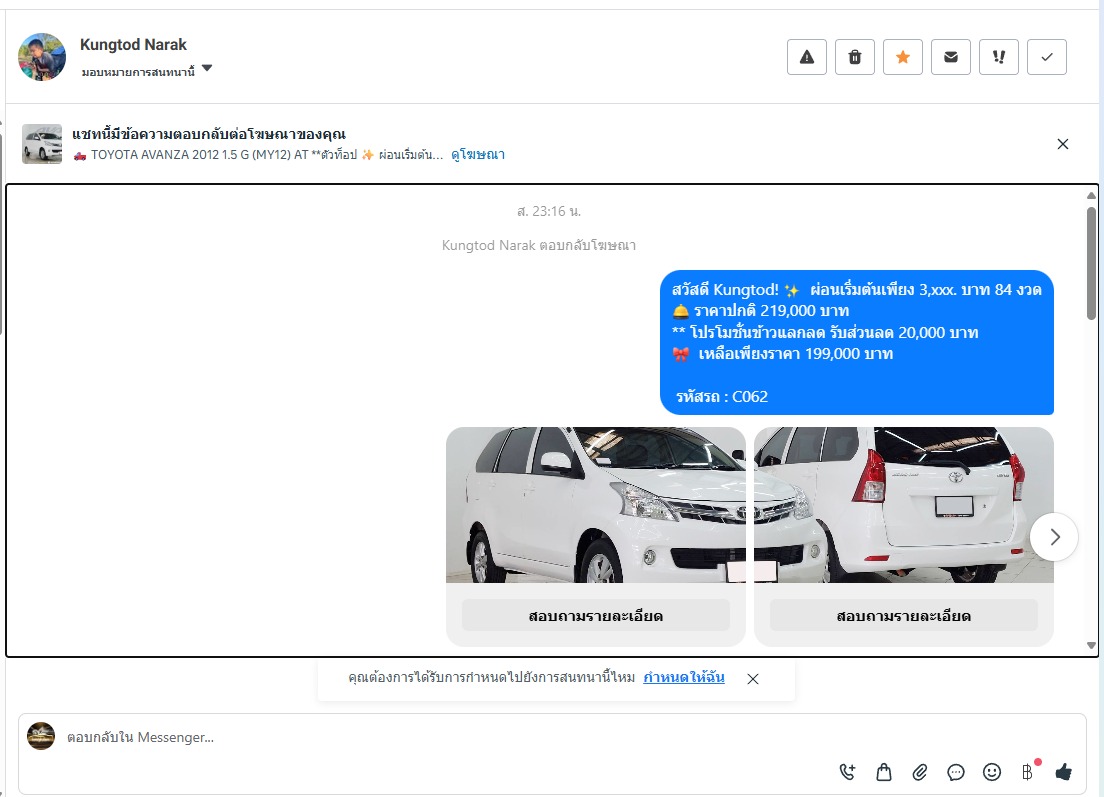Click the double exclamation priority icon
Screen dimensions: 1104x797
(x=999, y=57)
